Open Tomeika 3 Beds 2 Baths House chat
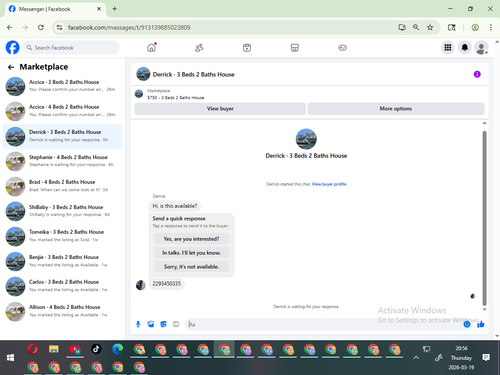The height and width of the screenshot is (375, 500). click(63, 236)
